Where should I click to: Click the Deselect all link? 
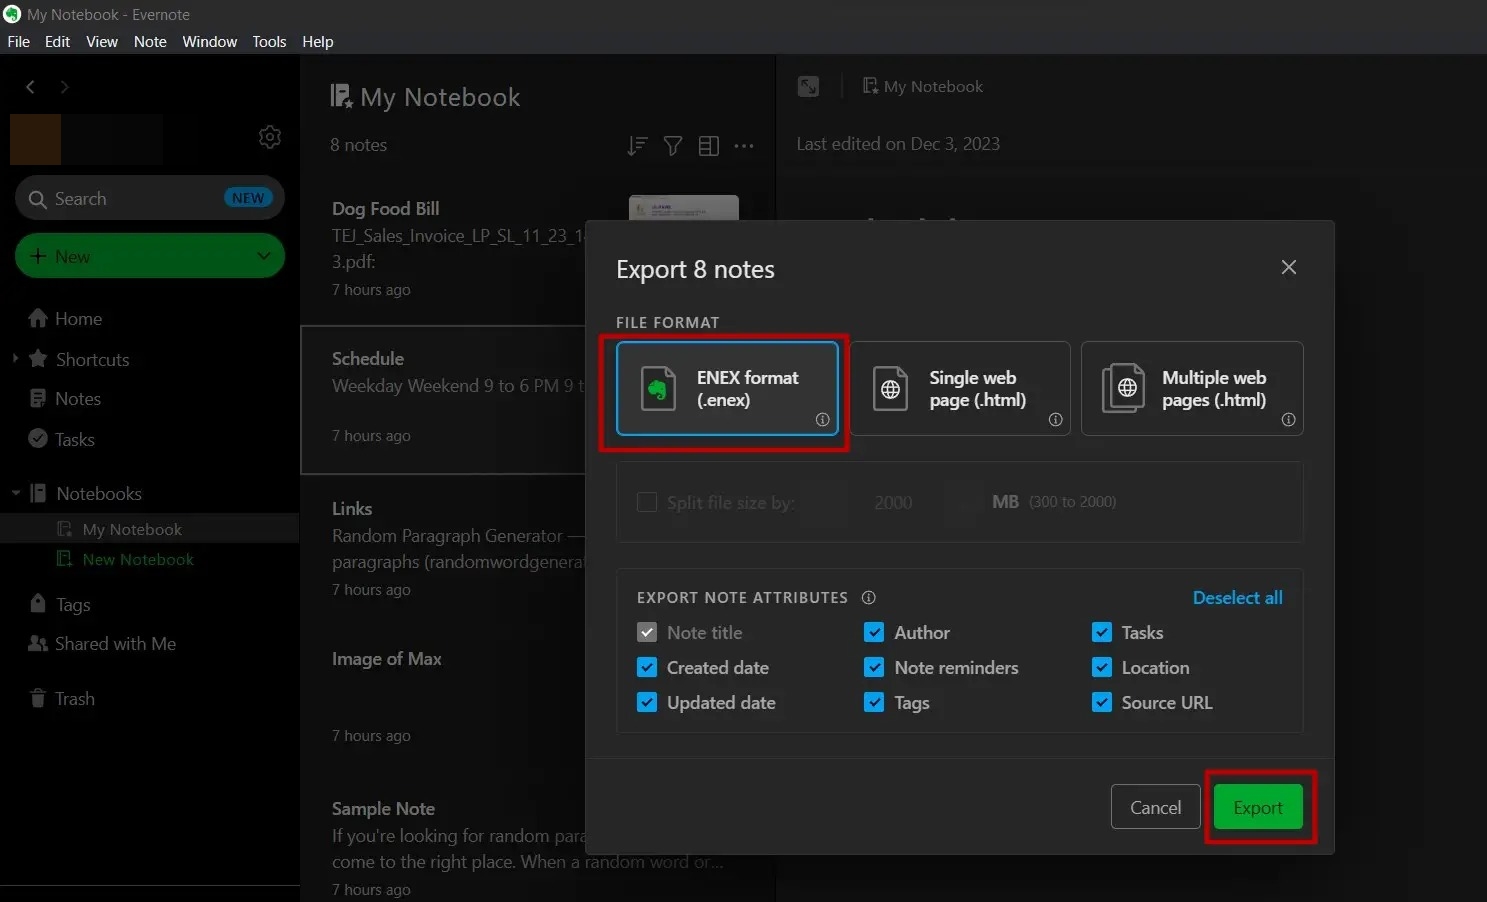pyautogui.click(x=1237, y=597)
